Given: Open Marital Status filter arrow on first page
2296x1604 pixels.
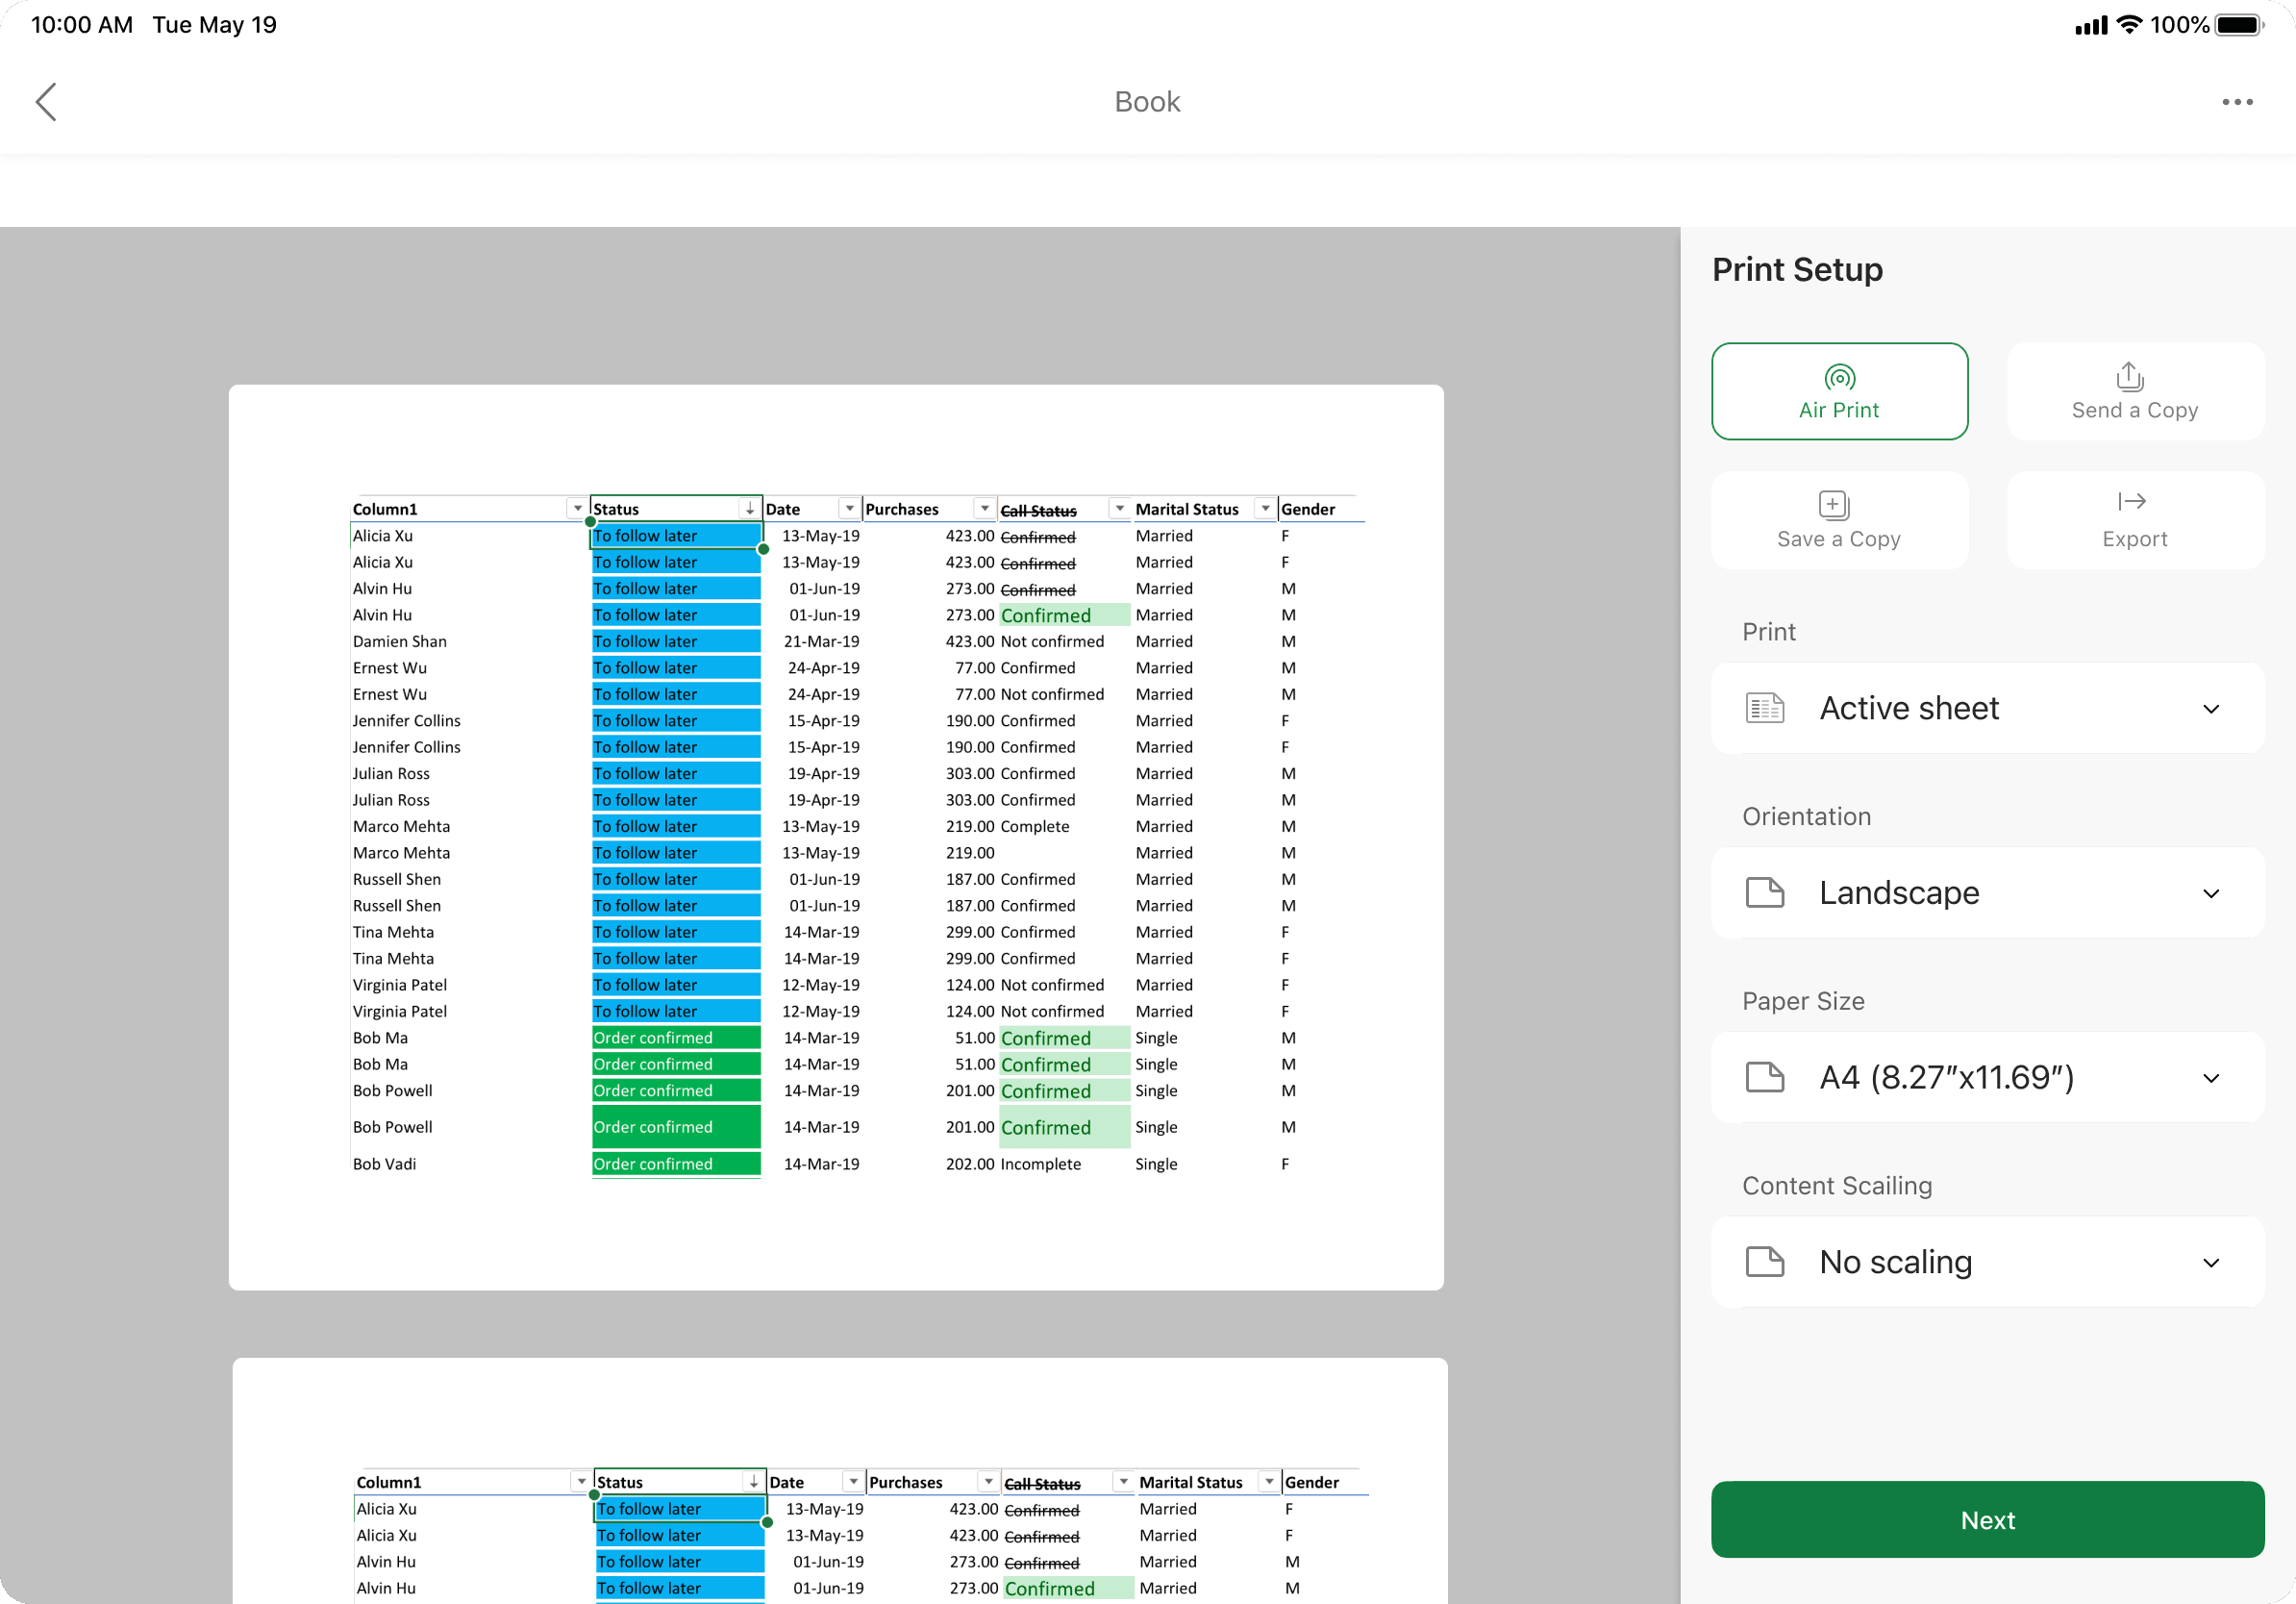Looking at the screenshot, I should click(x=1265, y=509).
